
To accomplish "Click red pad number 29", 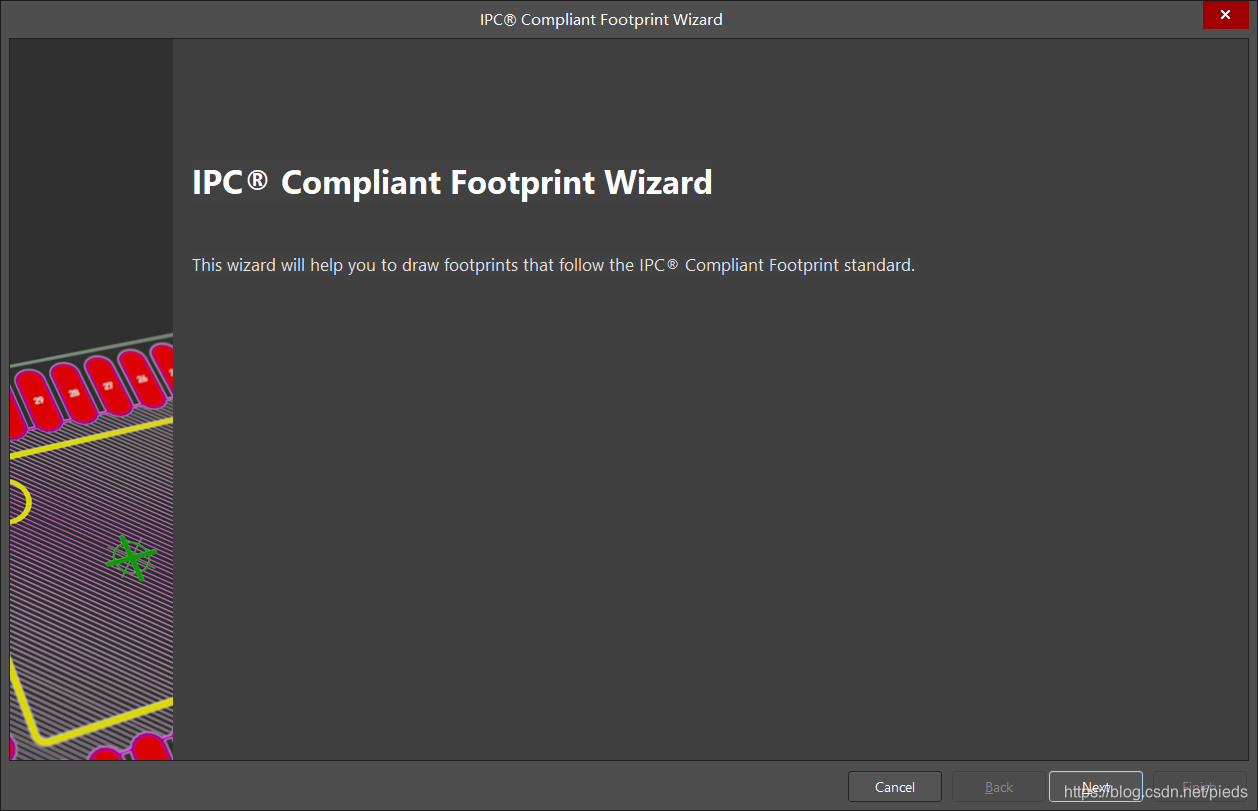I will point(38,400).
